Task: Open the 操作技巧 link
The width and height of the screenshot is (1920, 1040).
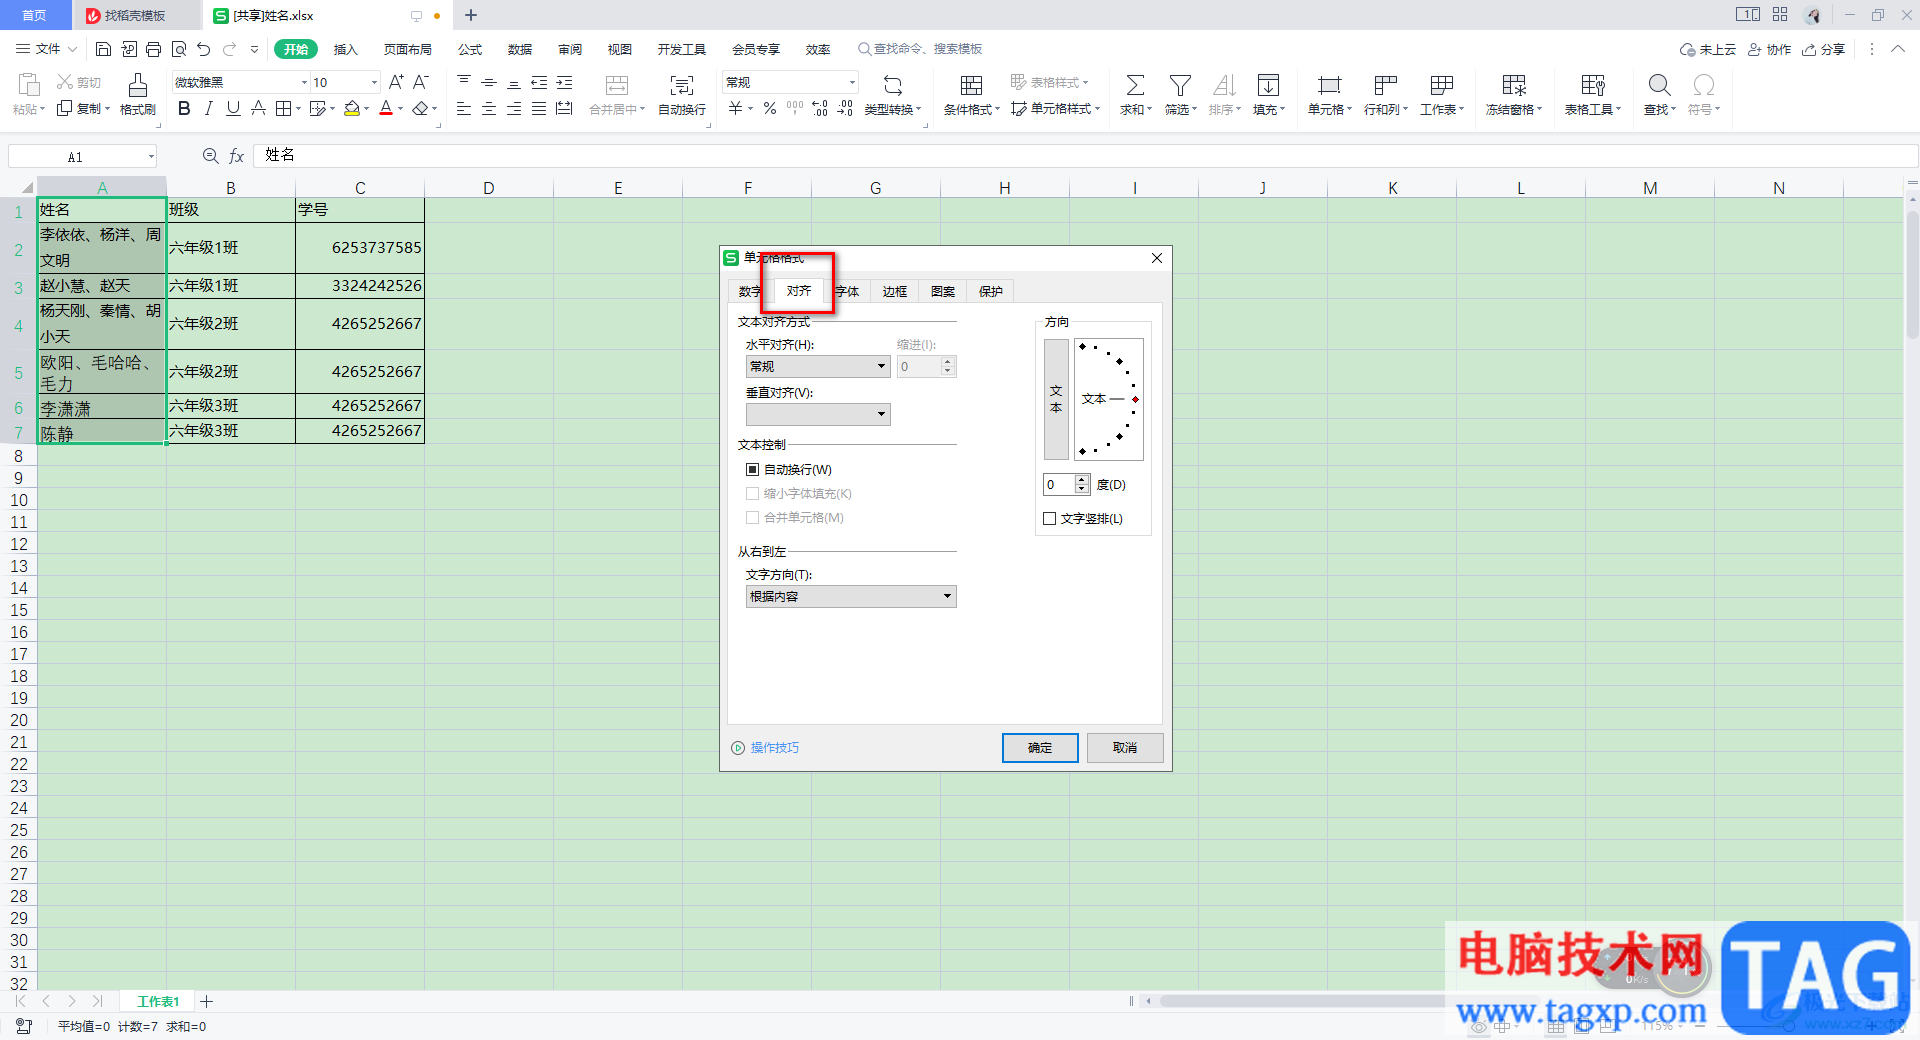Action: coord(775,748)
